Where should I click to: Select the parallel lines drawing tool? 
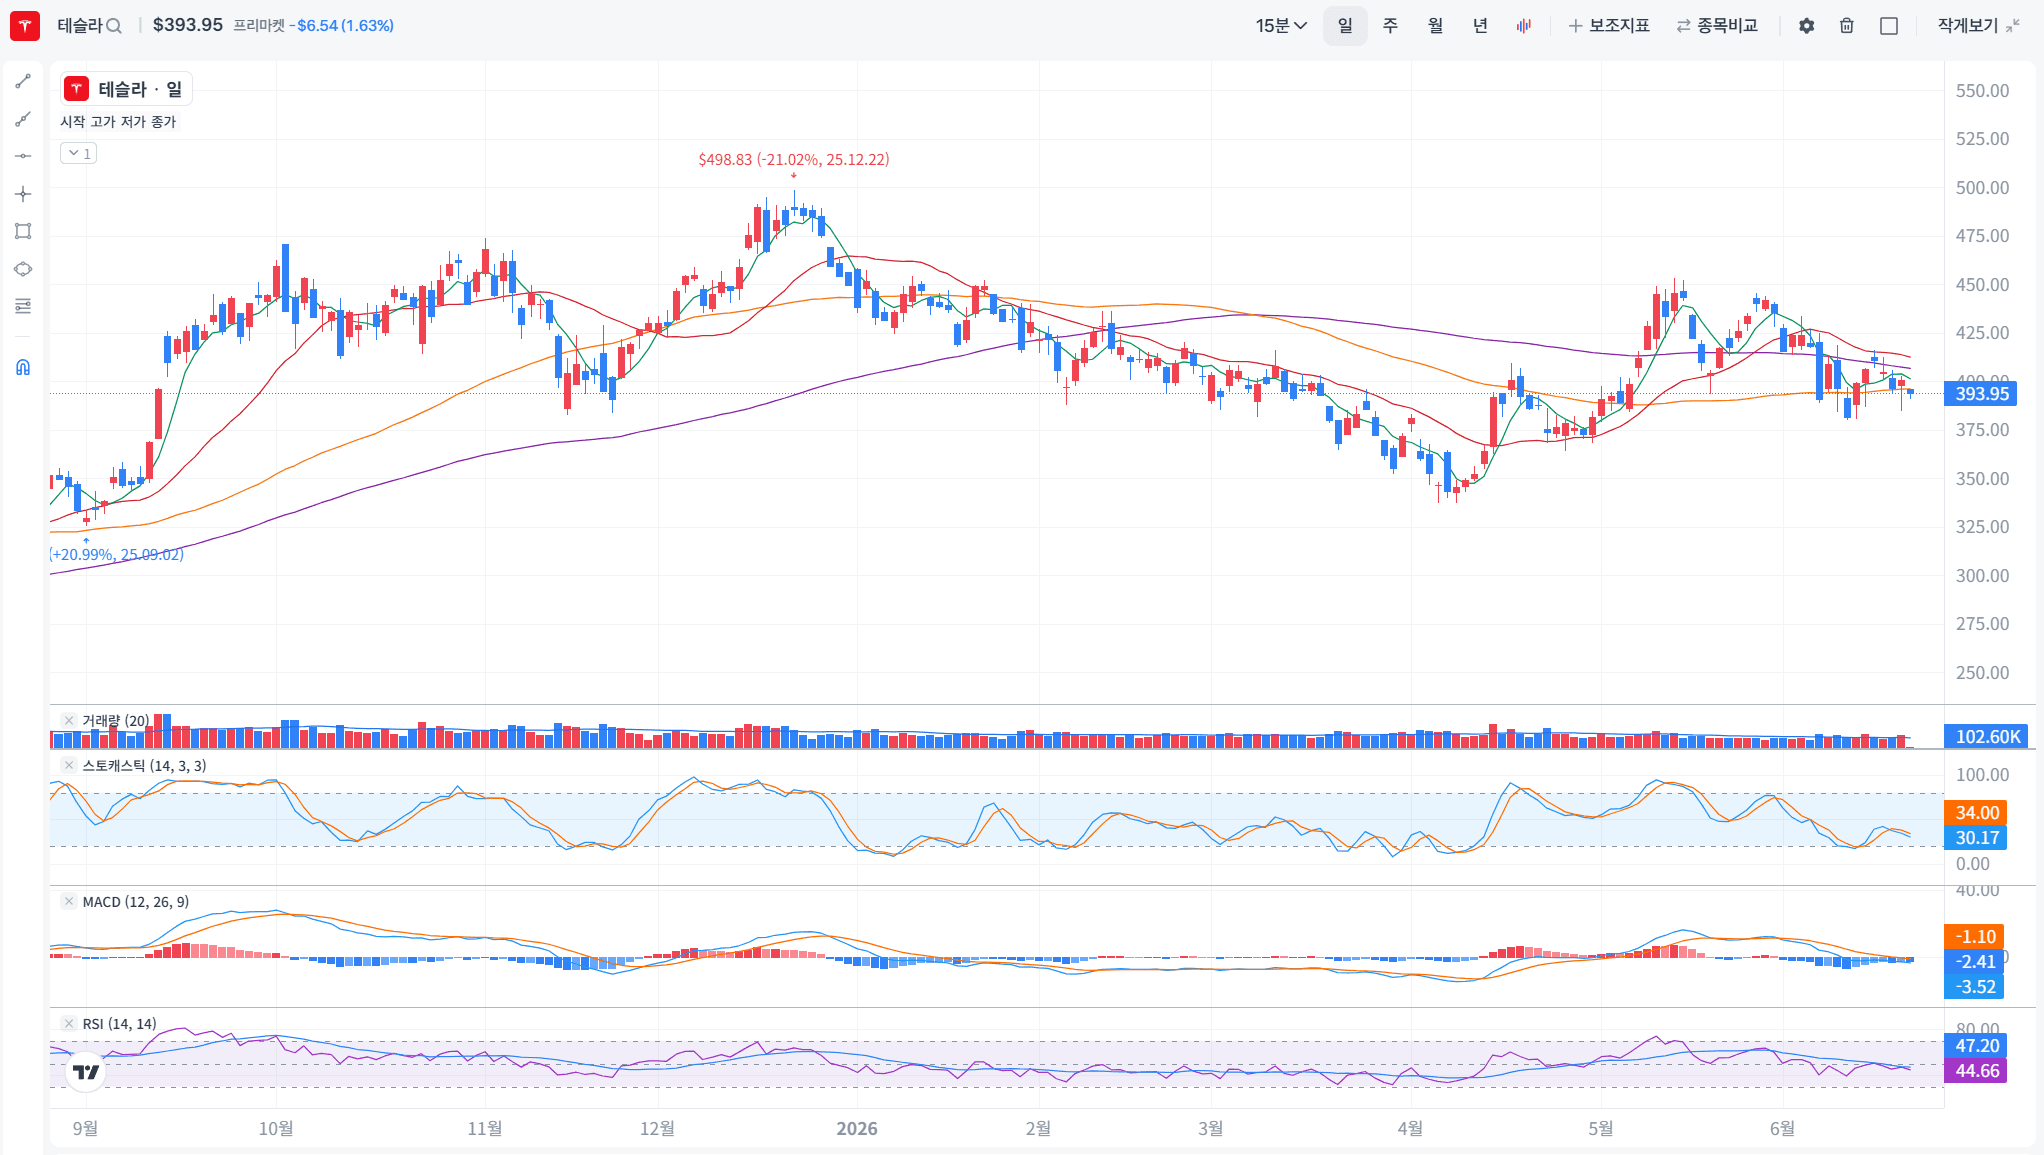tap(23, 306)
